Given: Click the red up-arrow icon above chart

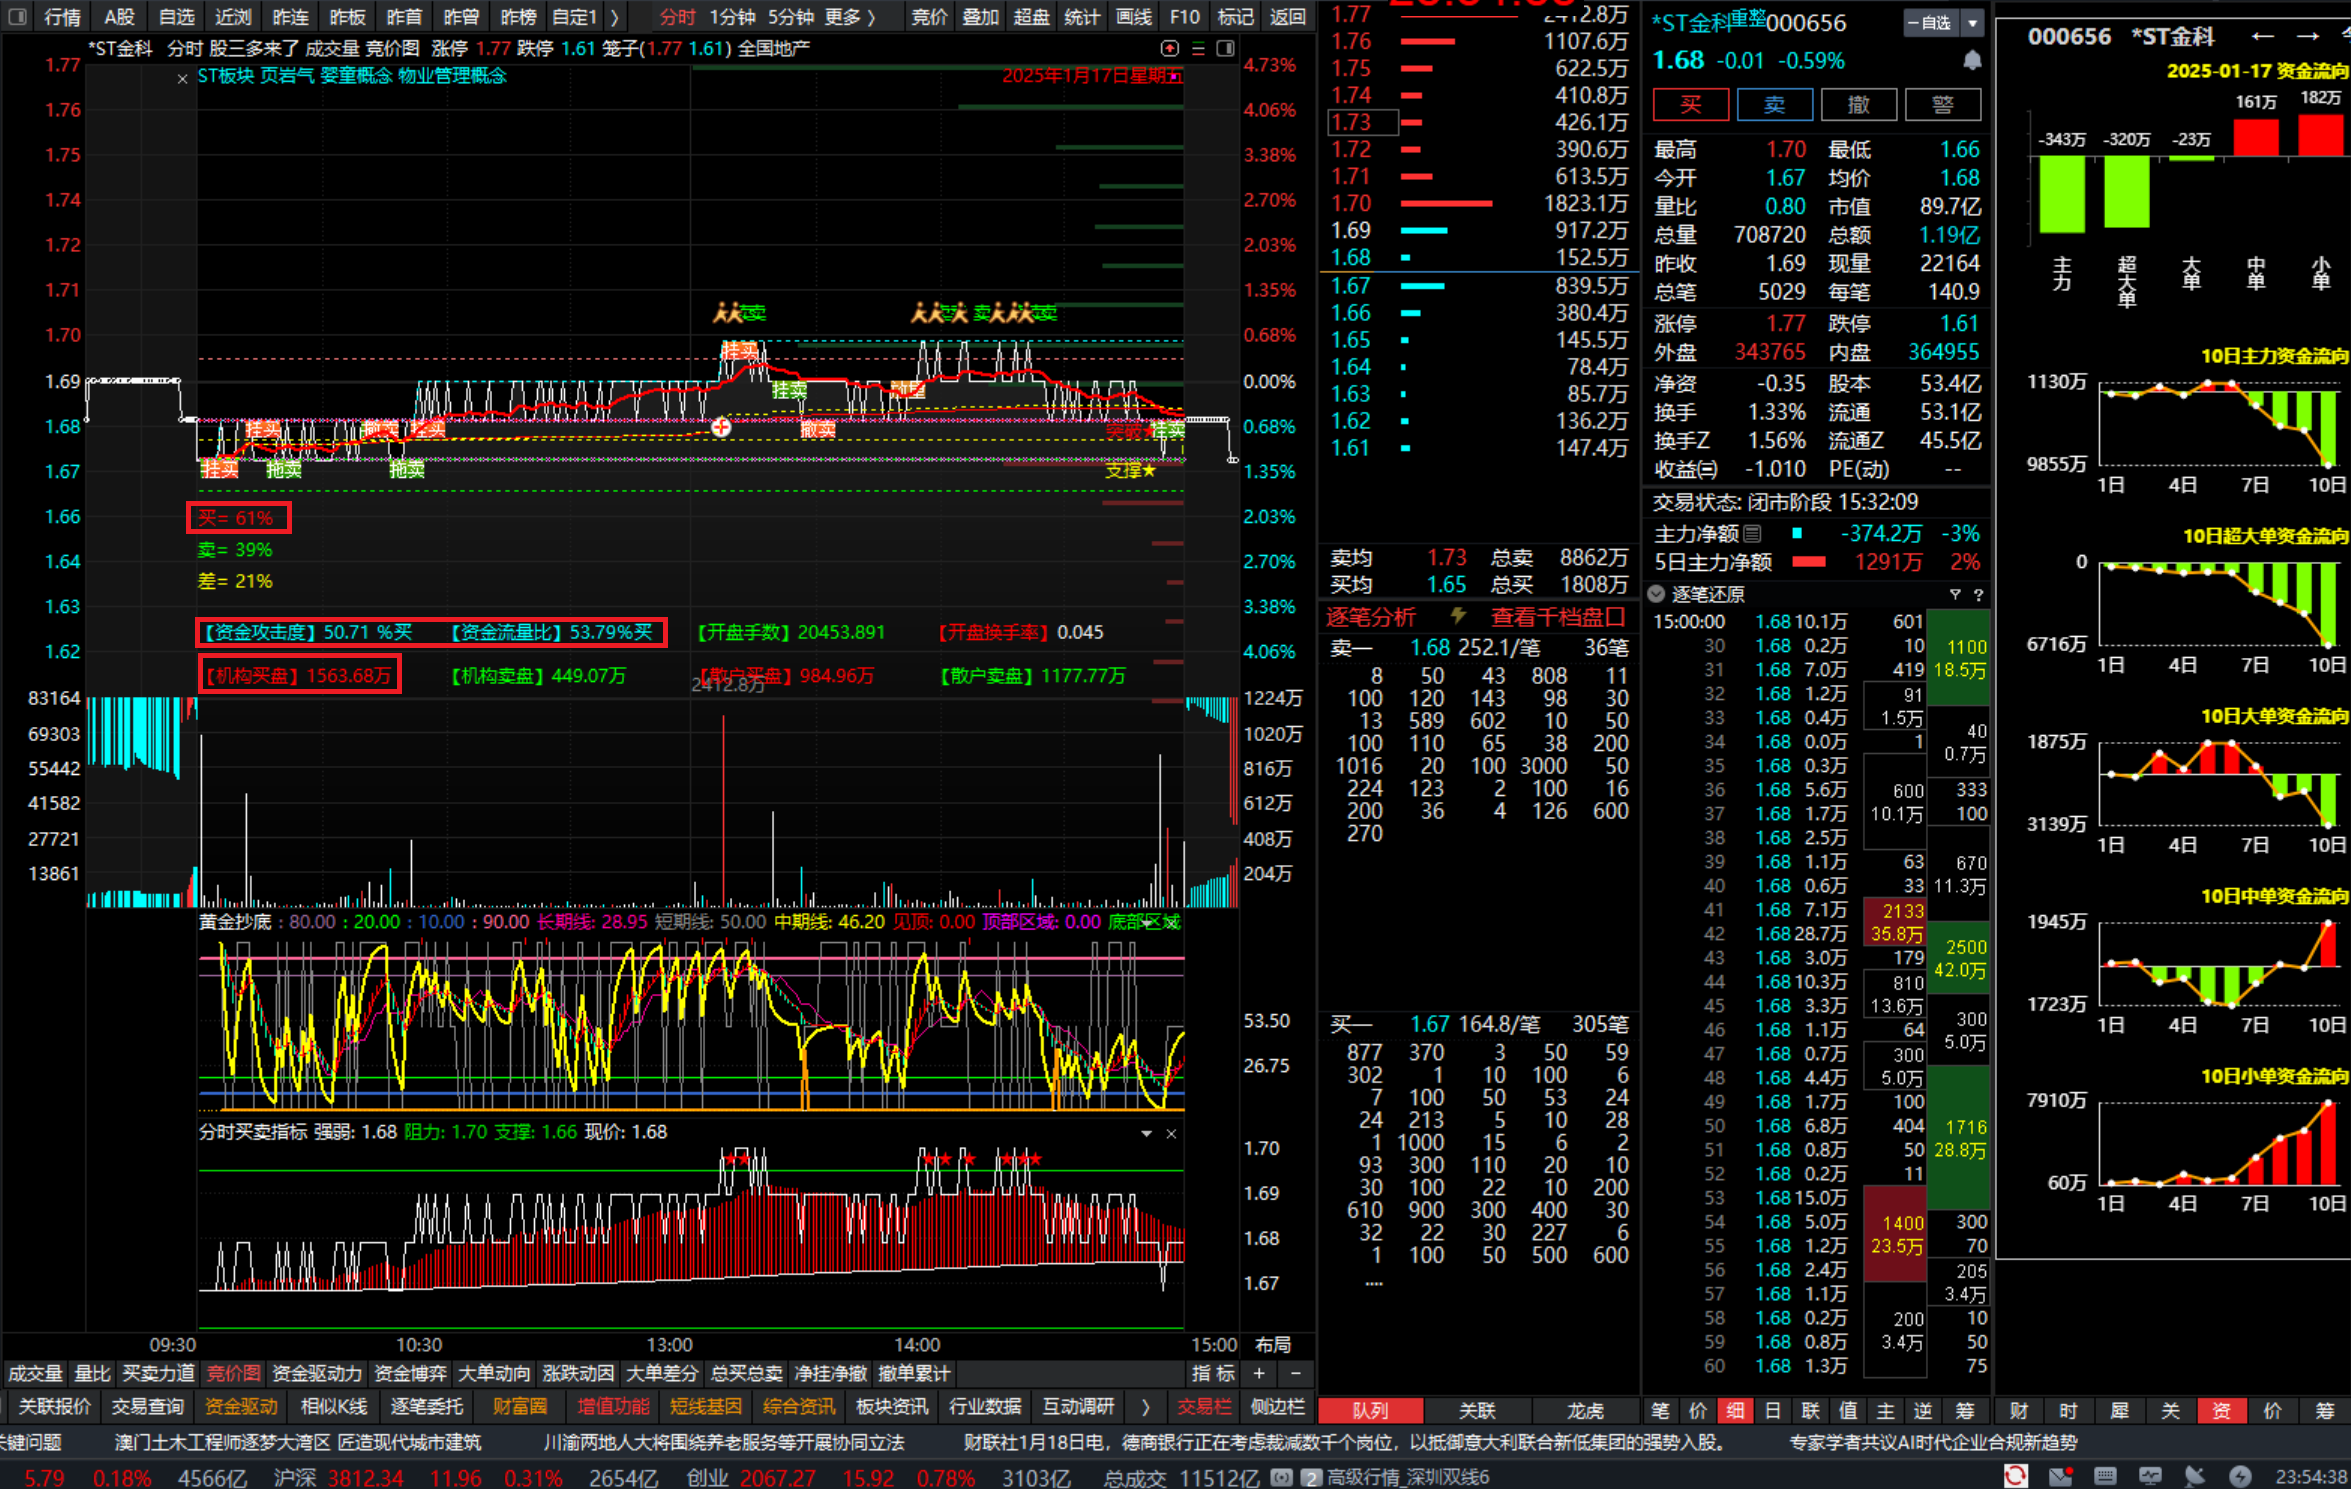Looking at the screenshot, I should (1169, 48).
